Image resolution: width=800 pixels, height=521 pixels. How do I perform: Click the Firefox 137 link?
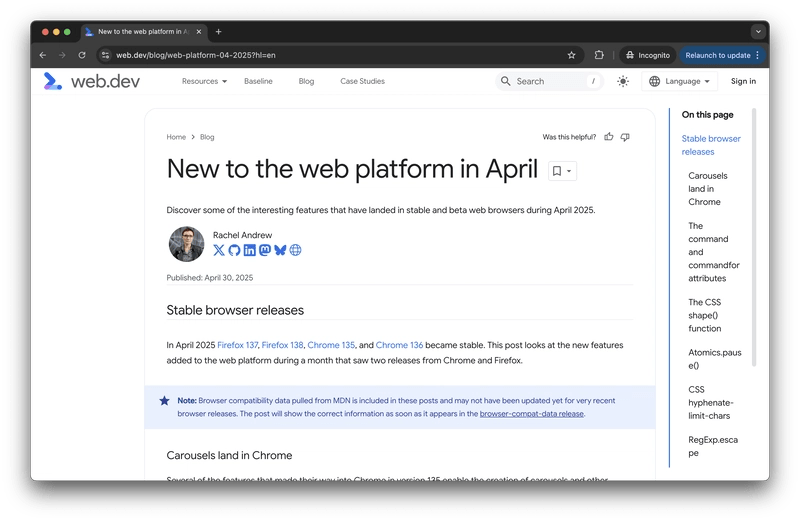click(x=237, y=345)
